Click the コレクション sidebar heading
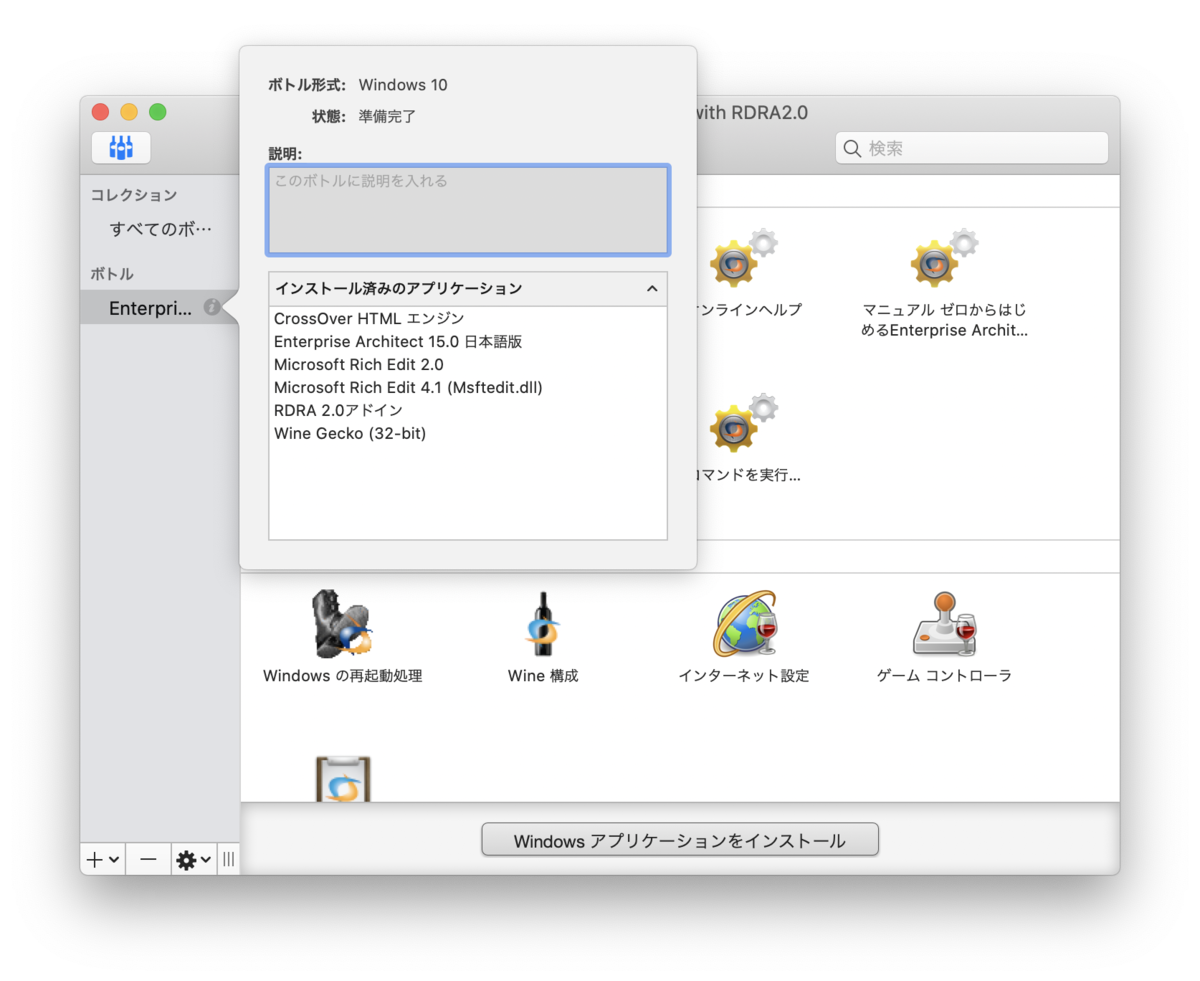This screenshot has width=1200, height=981. click(x=134, y=194)
